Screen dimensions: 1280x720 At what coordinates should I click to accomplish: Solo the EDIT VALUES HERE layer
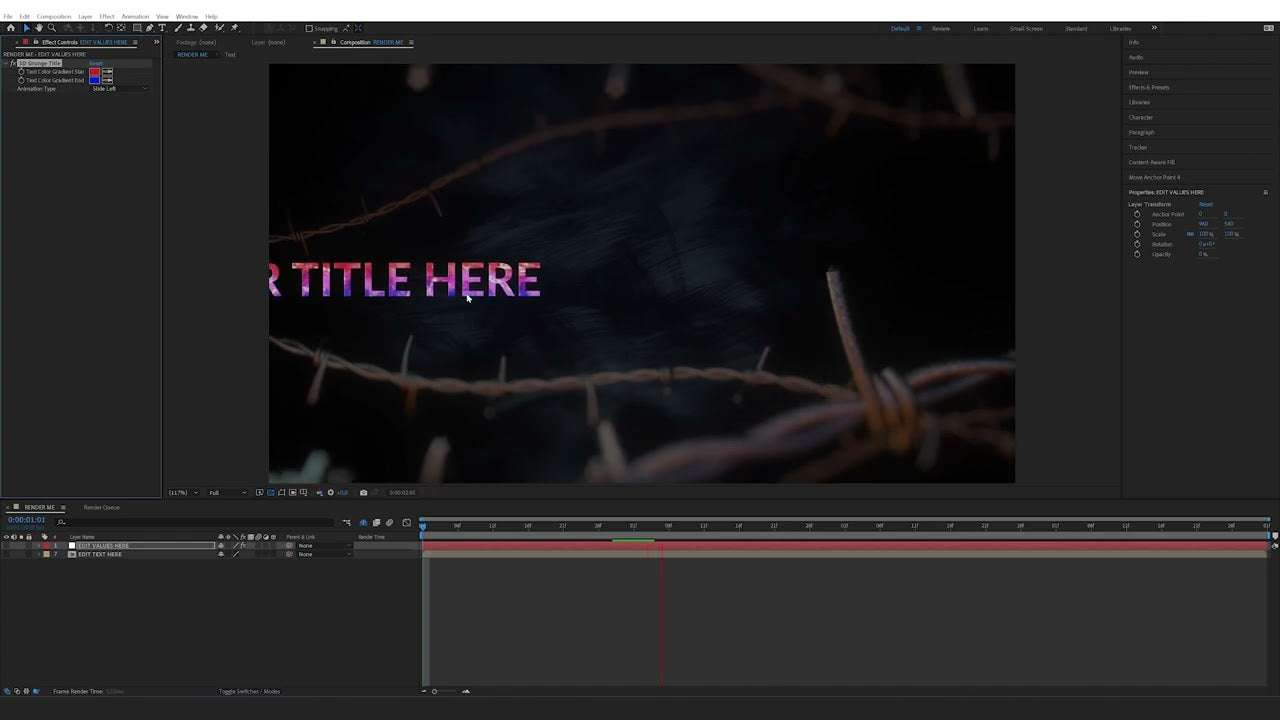(x=21, y=545)
